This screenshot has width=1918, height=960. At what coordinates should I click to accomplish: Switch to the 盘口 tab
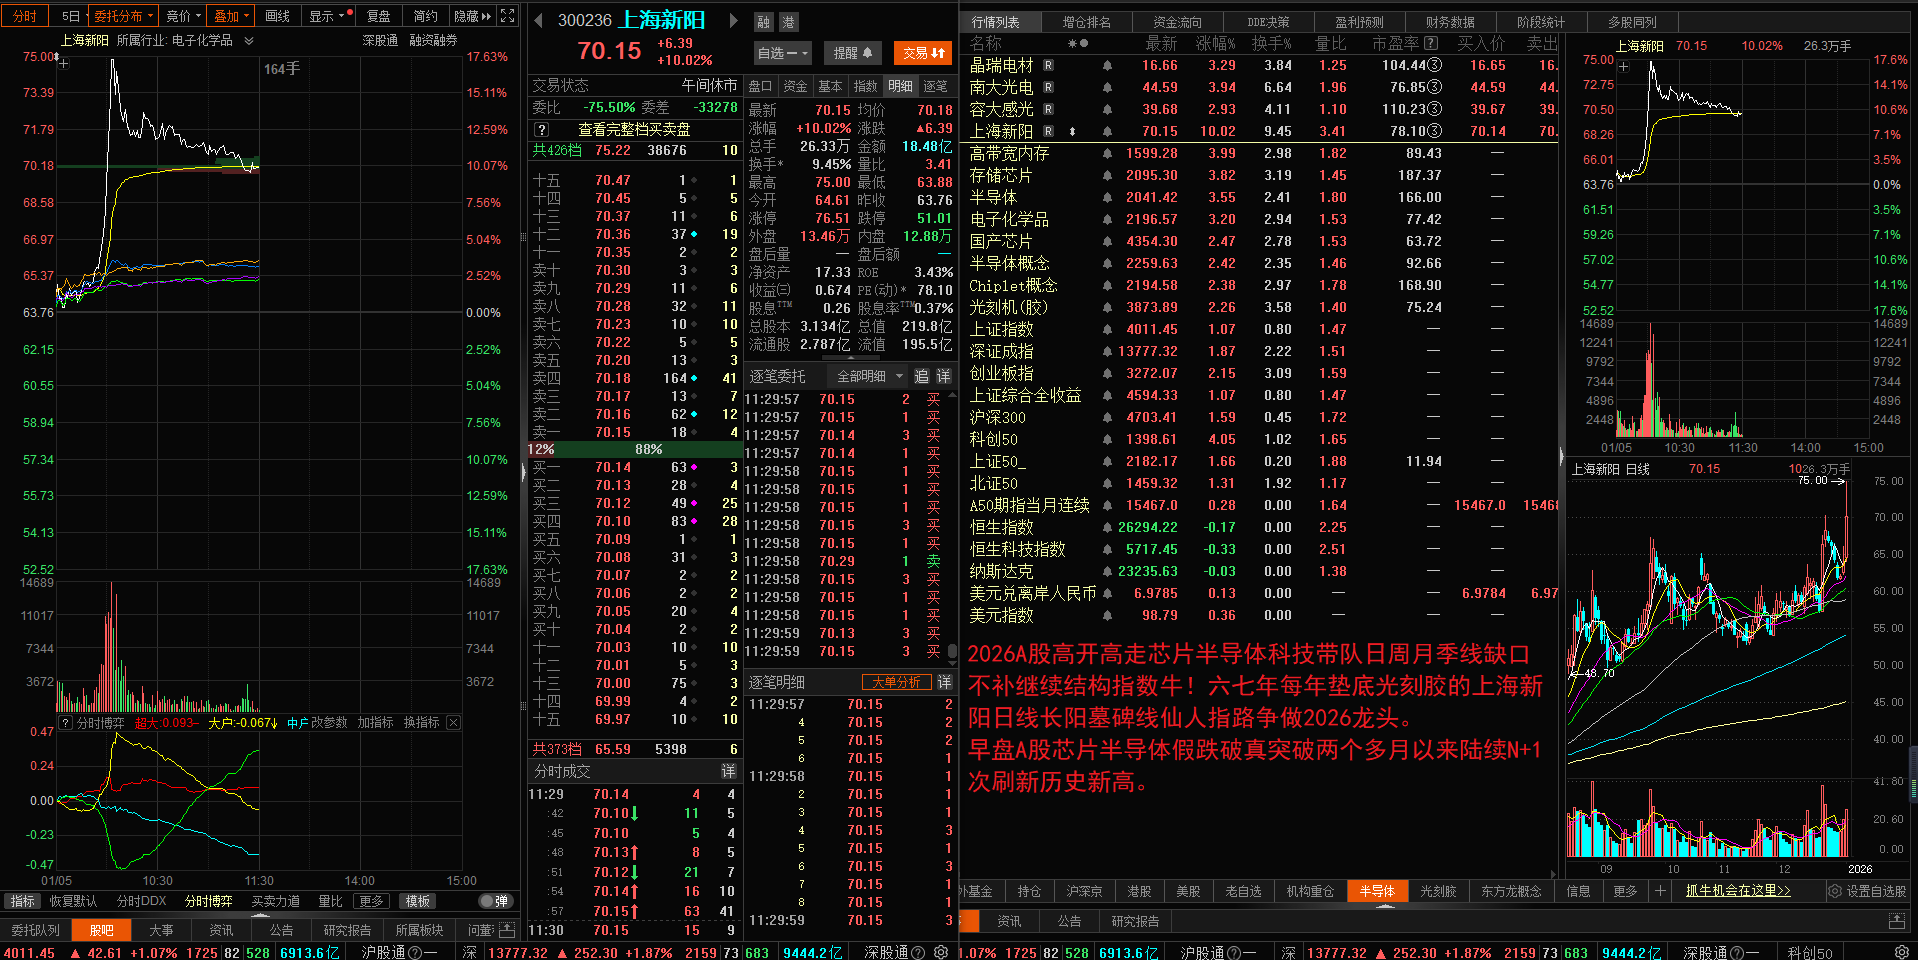(x=761, y=86)
